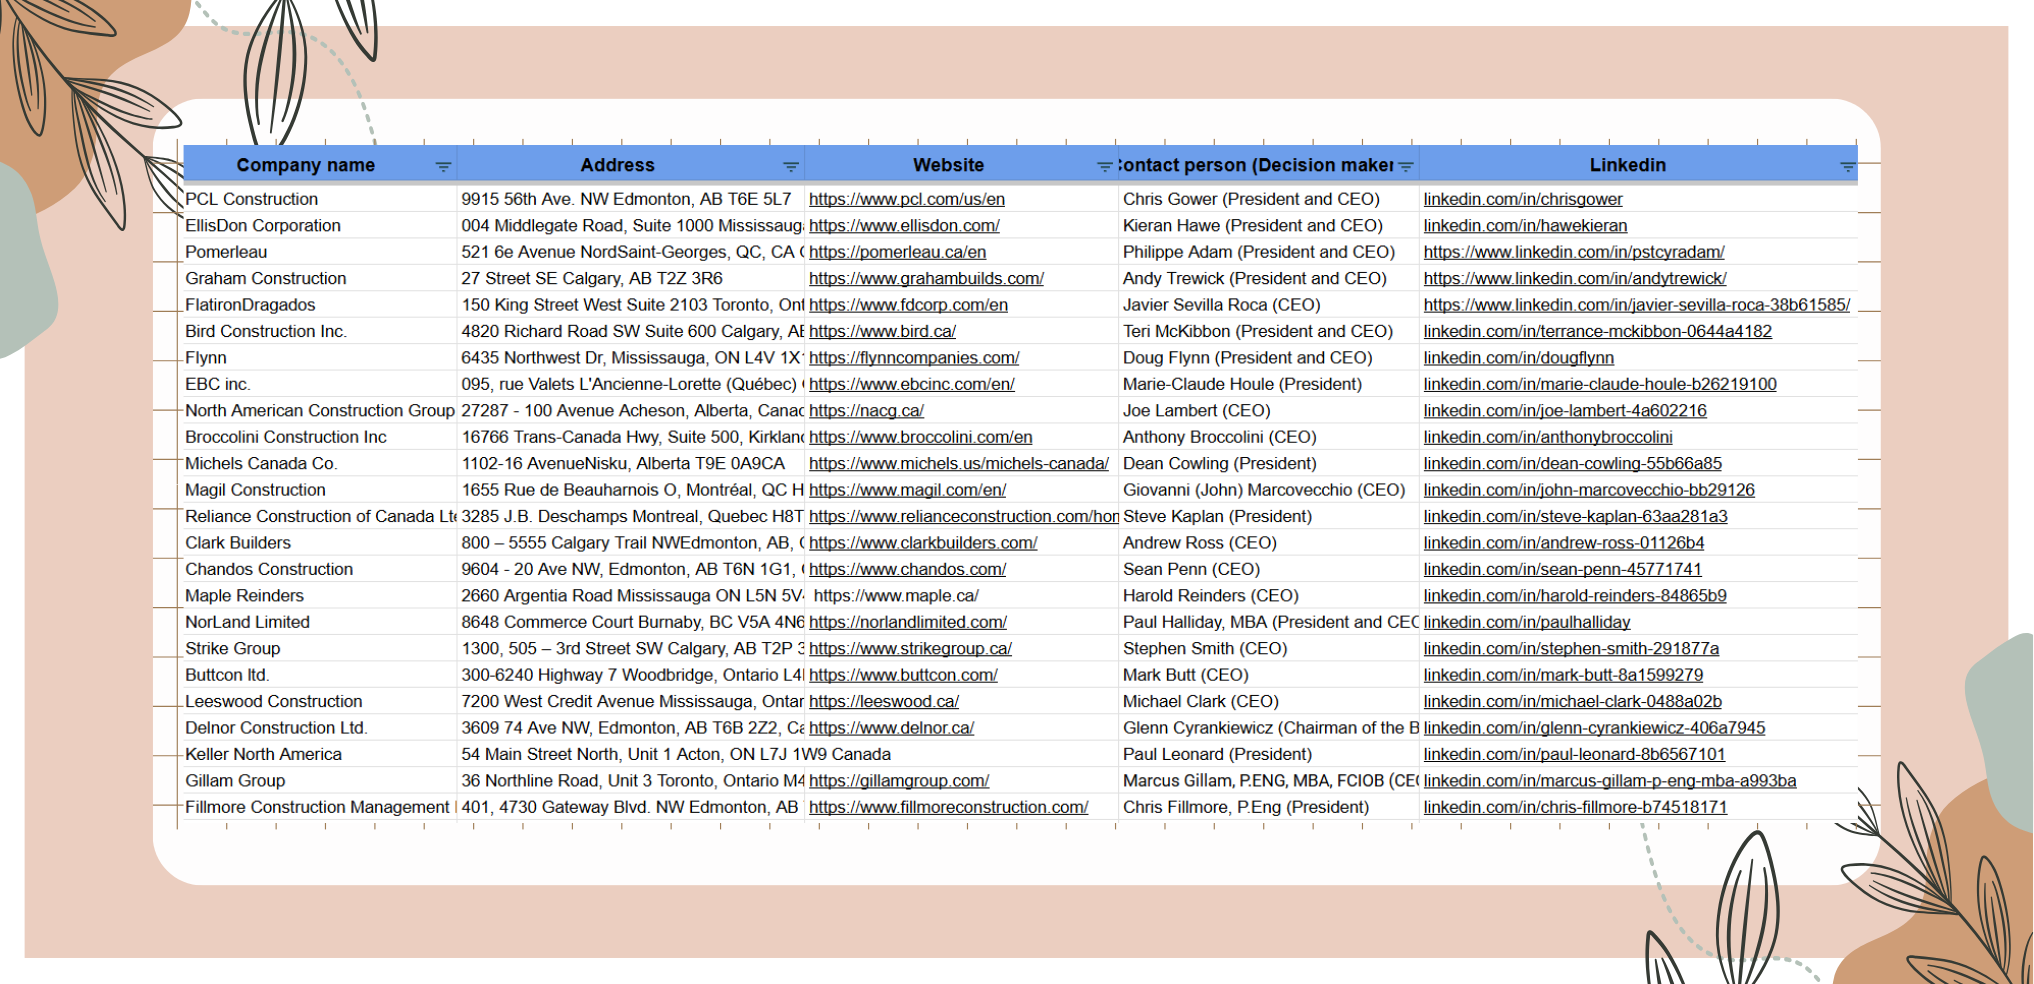Viewport: 2034px width, 984px height.
Task: Open the clarkbuilders.com website link
Action: 923,543
